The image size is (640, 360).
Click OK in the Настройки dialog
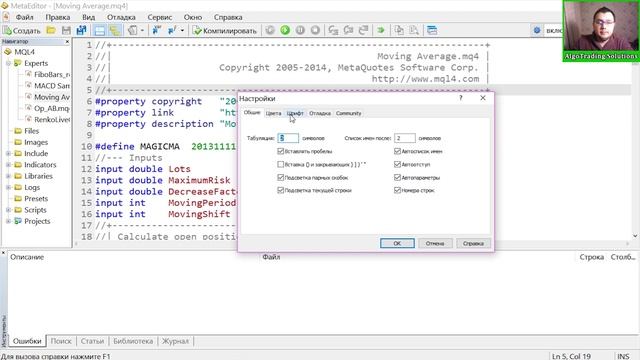pyautogui.click(x=397, y=243)
